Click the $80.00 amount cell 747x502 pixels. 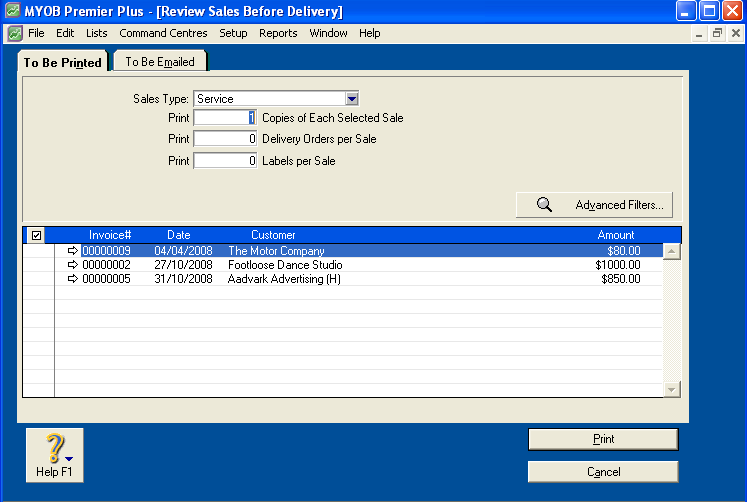pos(624,251)
